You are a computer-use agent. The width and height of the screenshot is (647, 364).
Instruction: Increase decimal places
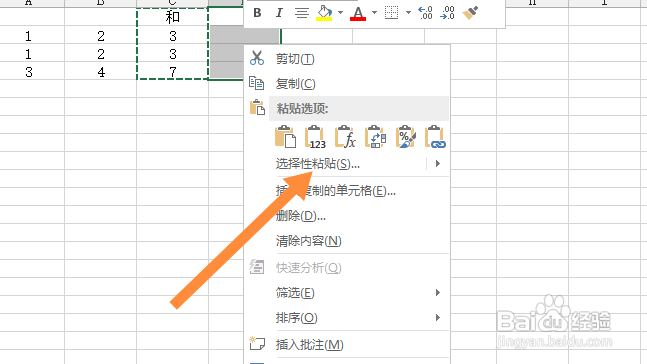pyautogui.click(x=425, y=13)
